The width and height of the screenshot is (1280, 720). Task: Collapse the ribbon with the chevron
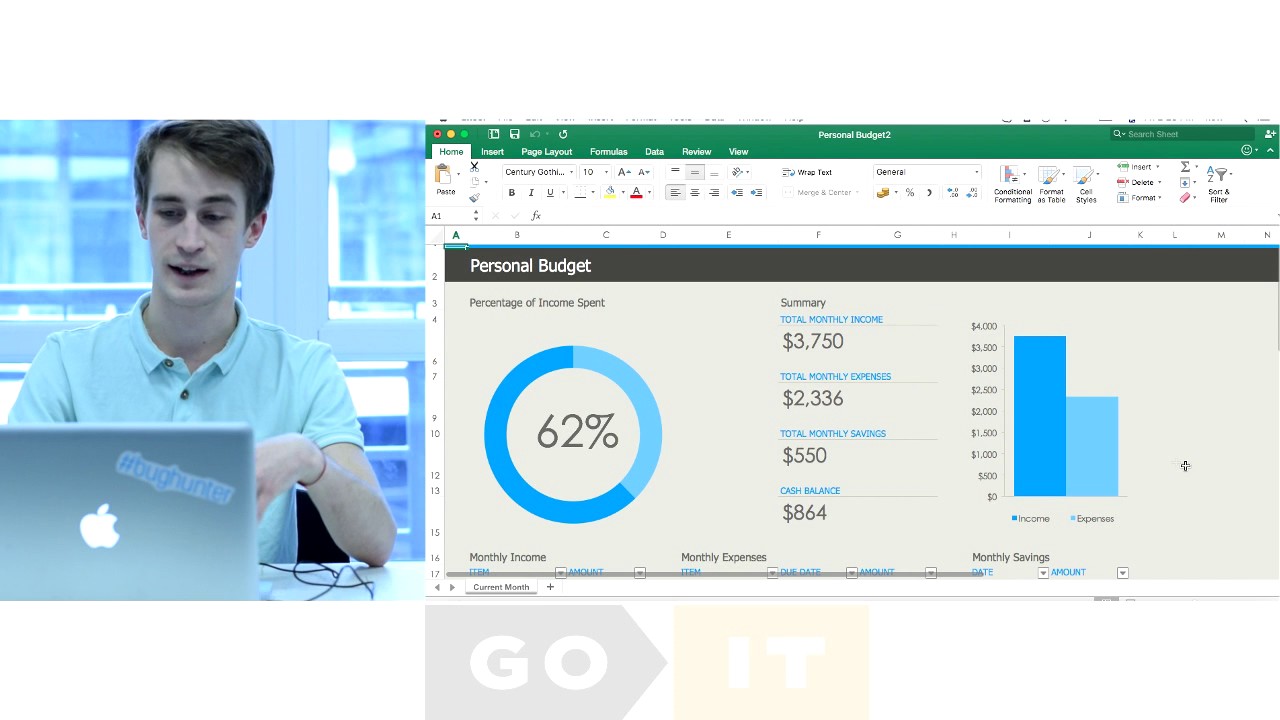(1270, 151)
